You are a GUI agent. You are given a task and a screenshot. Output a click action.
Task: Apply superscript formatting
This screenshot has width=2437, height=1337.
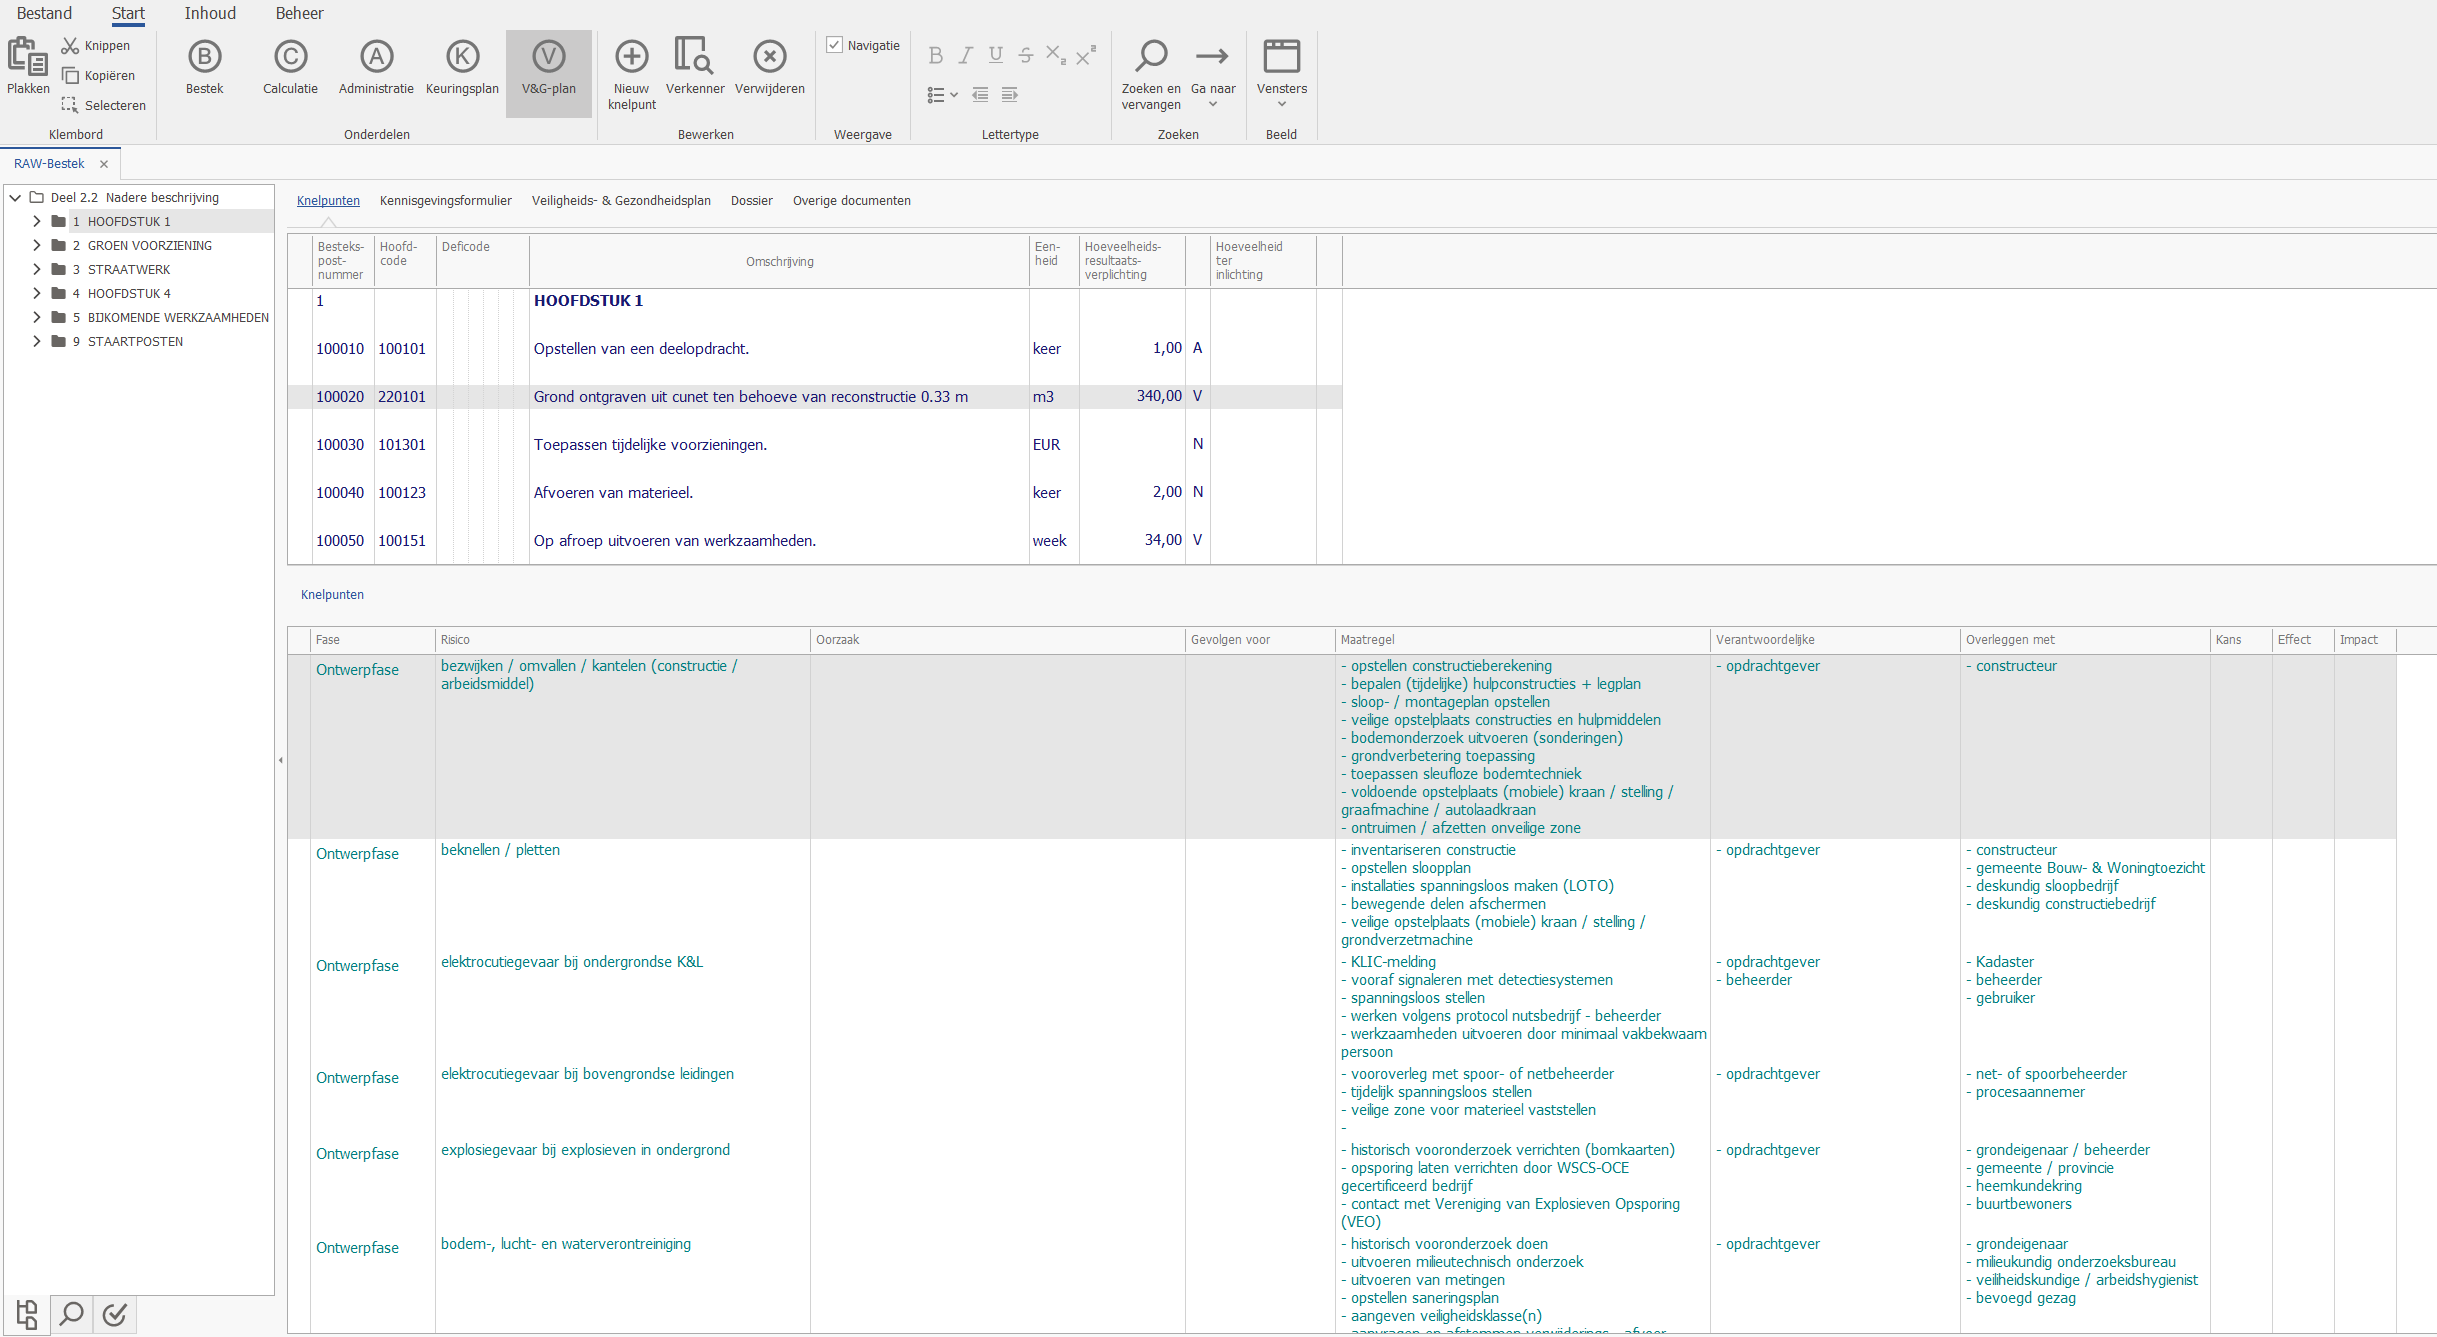click(x=1086, y=56)
